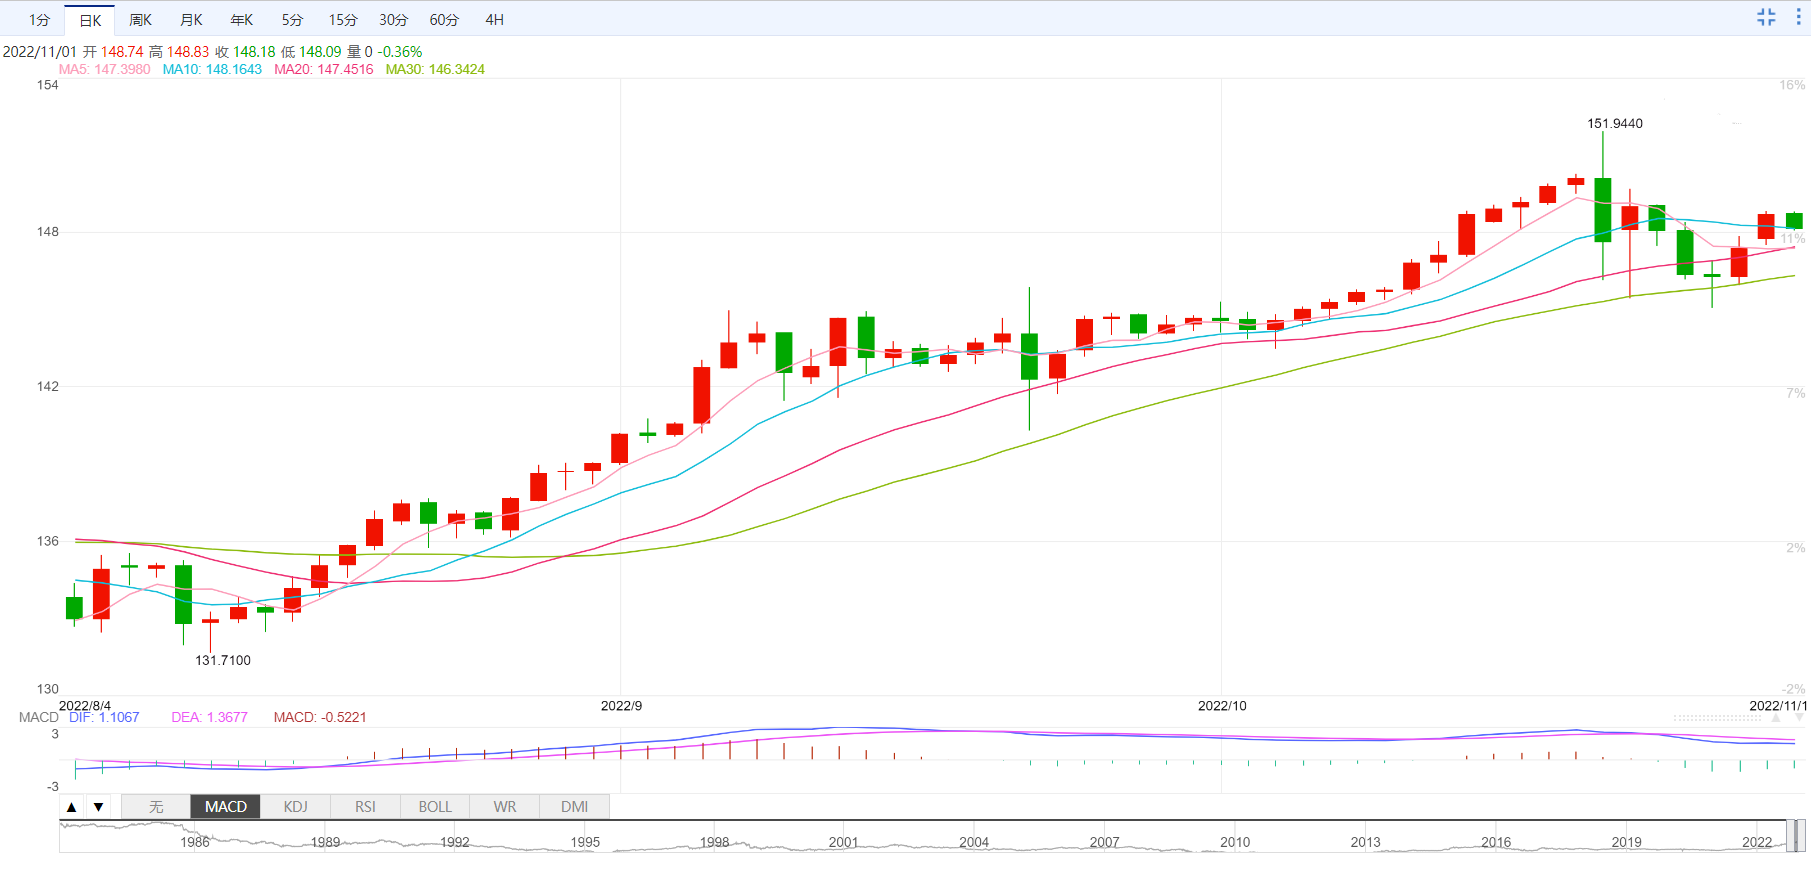Viewport: 1811px width, 880px height.
Task: Switch the indicator to DMI
Action: (x=574, y=807)
